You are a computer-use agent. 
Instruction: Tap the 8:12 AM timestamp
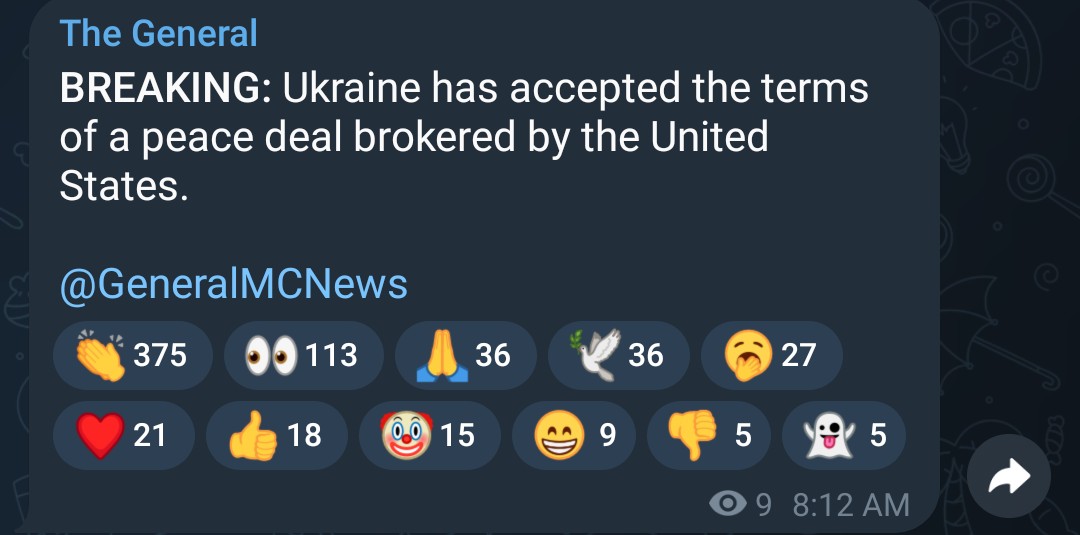point(851,504)
